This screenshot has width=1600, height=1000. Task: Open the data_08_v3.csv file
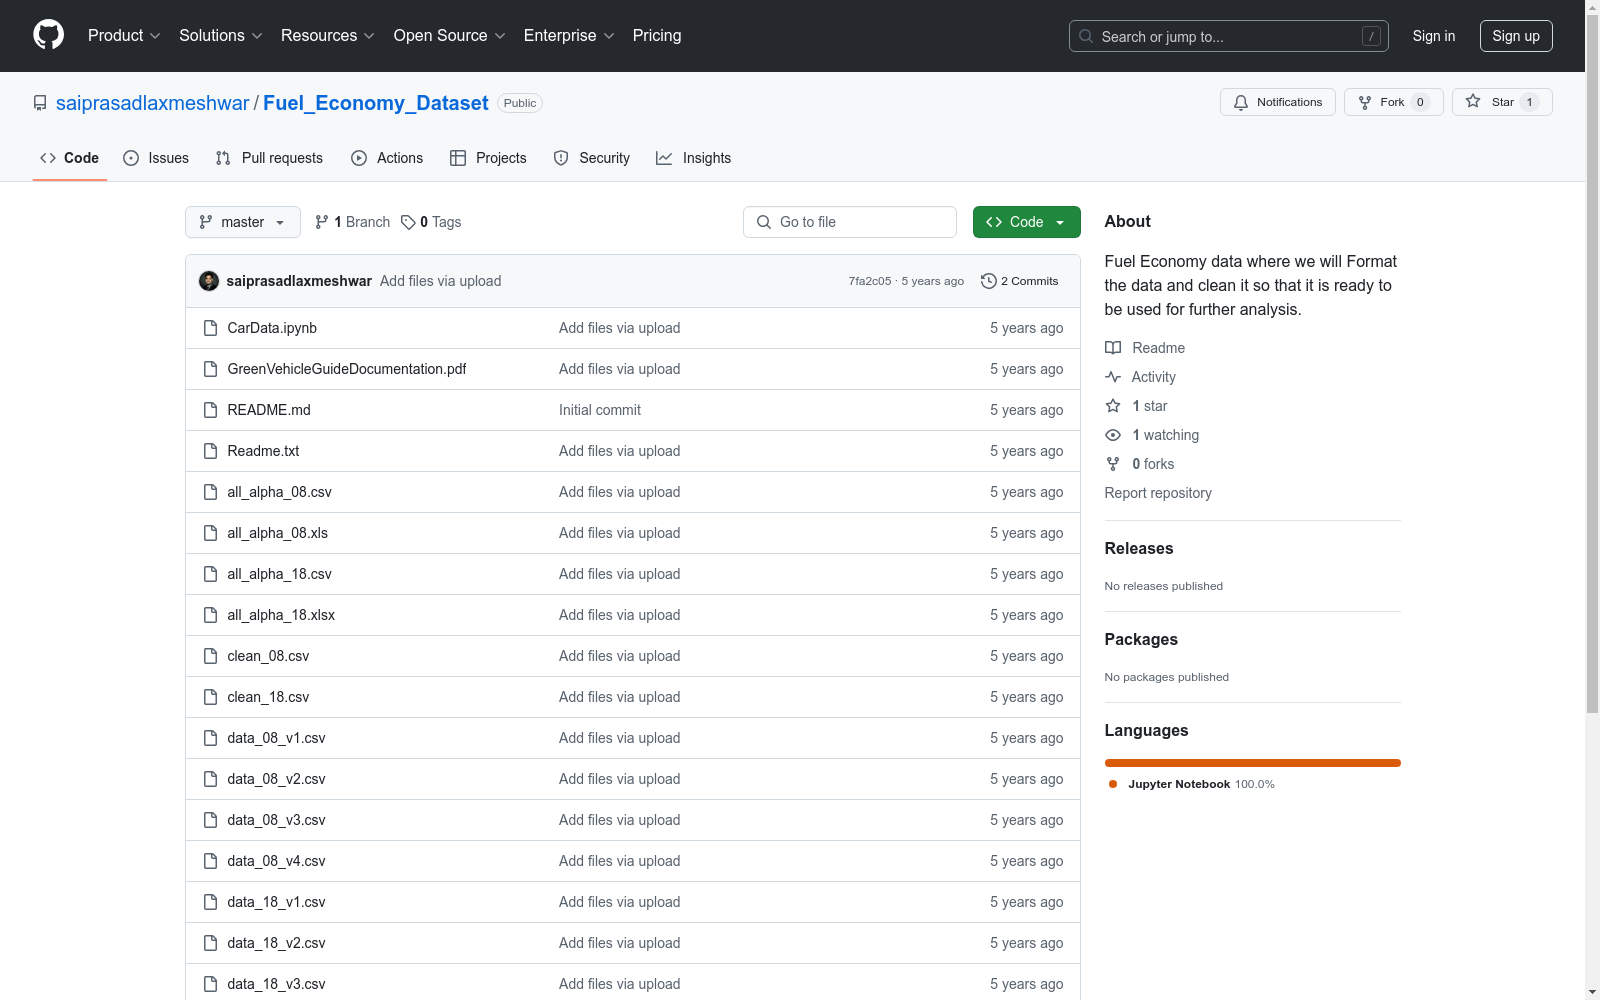[276, 820]
